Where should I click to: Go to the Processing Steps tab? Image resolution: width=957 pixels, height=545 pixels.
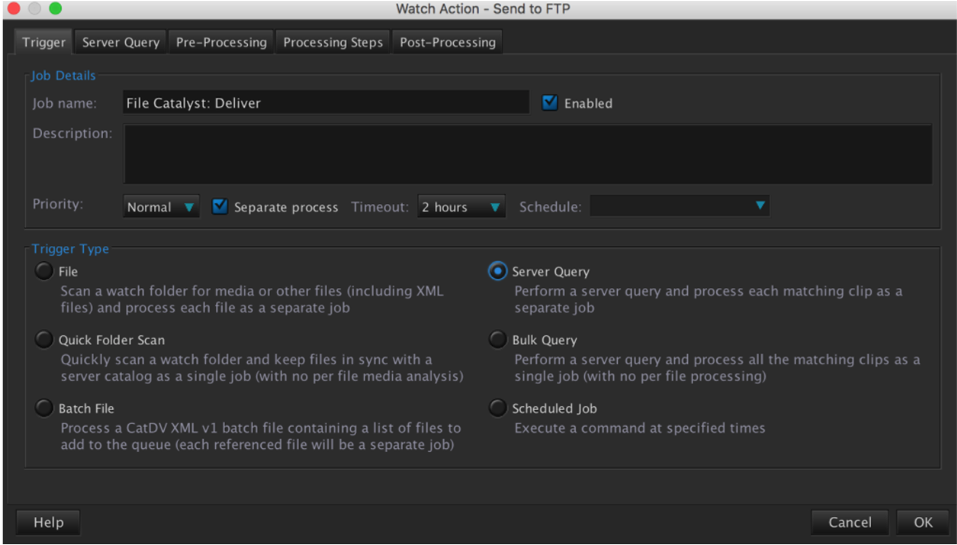tap(332, 42)
